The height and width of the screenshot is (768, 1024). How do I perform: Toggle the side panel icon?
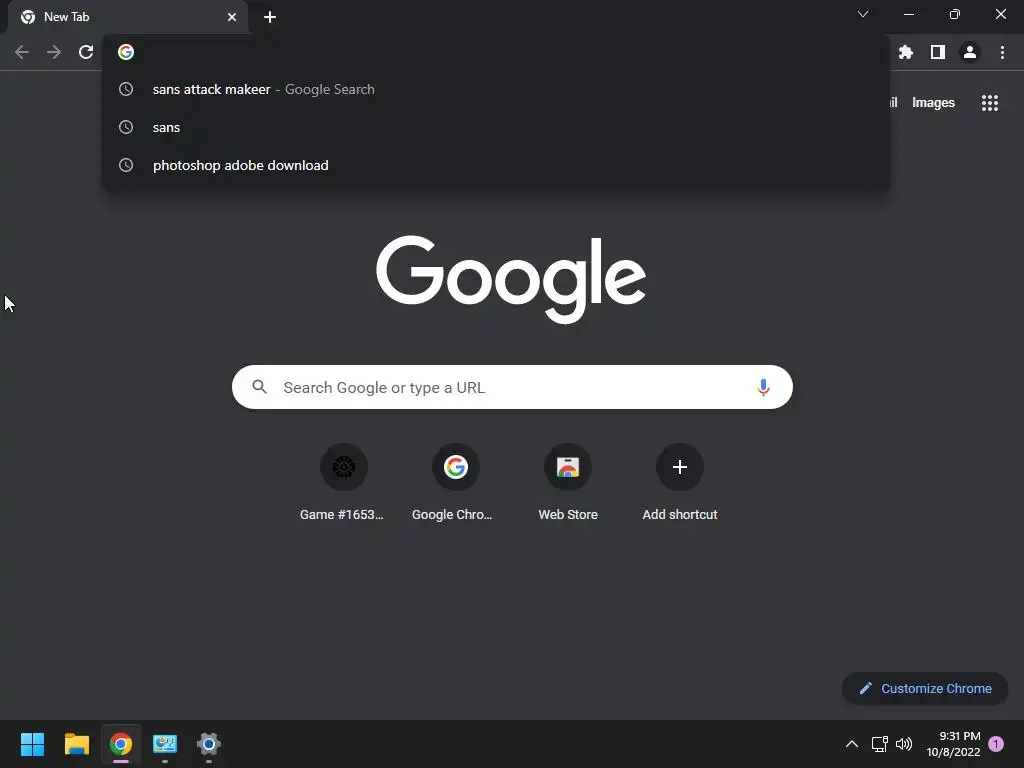938,52
